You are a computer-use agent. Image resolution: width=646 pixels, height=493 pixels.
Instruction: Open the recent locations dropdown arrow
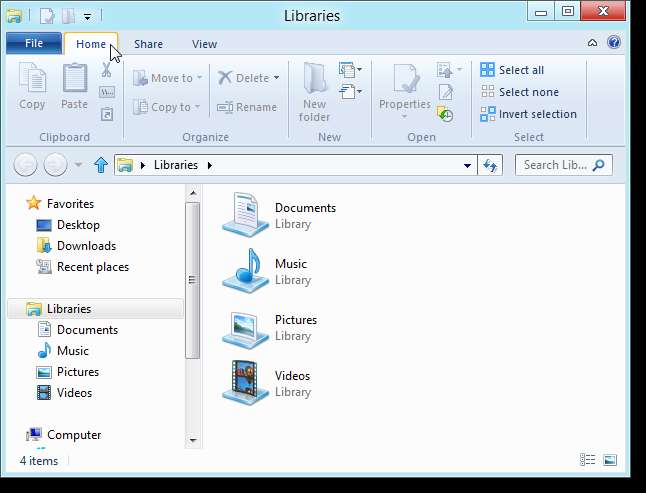tap(78, 165)
